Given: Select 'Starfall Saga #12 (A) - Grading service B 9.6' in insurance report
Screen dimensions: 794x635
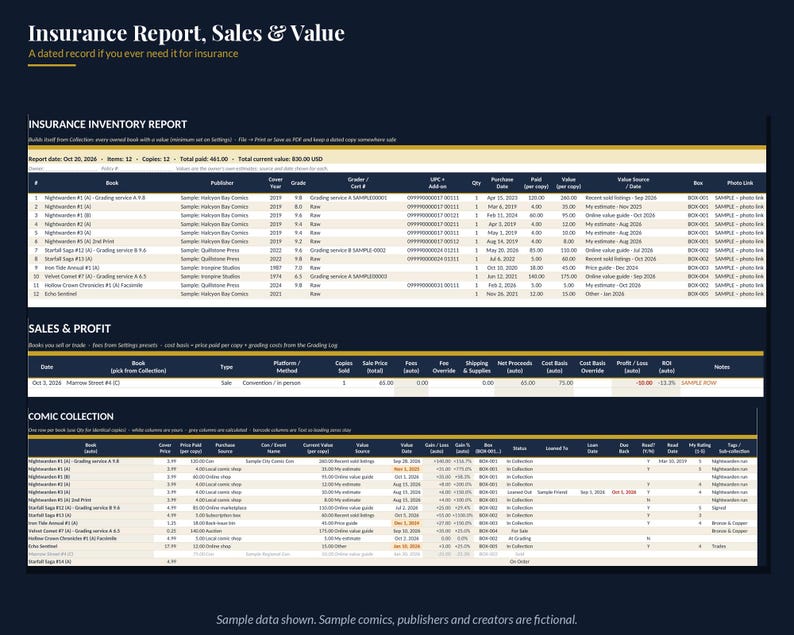Looking at the screenshot, I should pyautogui.click(x=95, y=250).
